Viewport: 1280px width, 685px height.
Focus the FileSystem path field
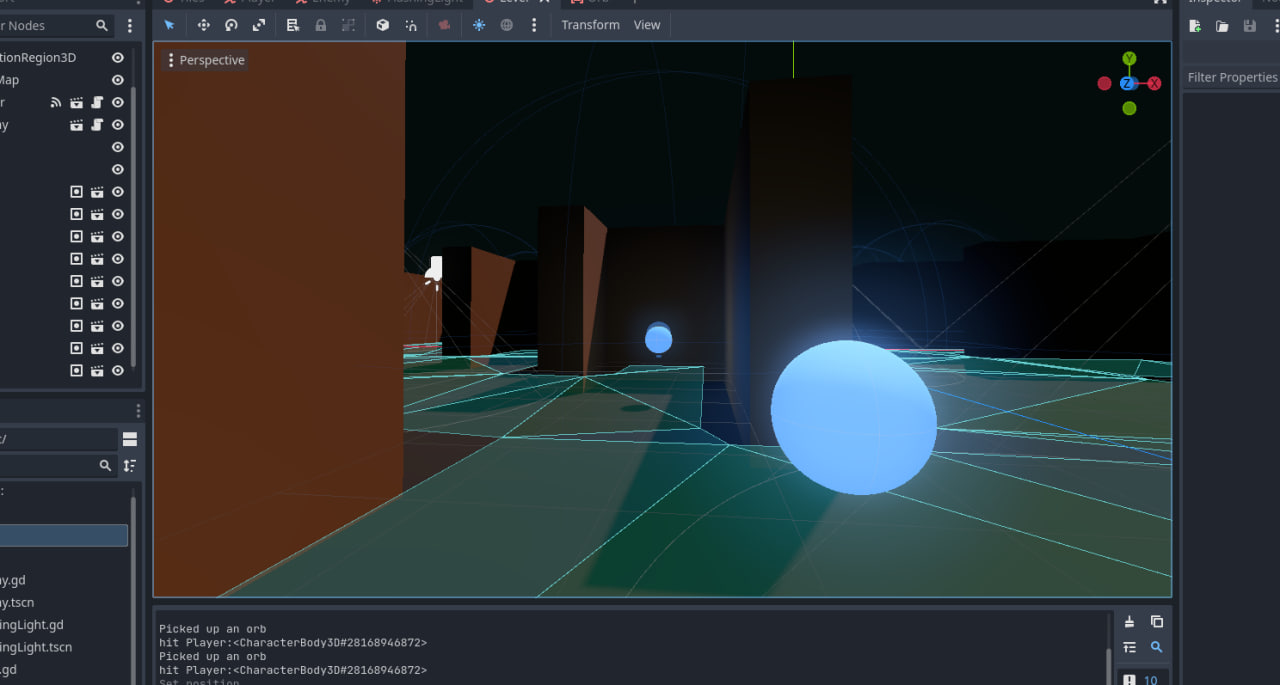[58, 439]
